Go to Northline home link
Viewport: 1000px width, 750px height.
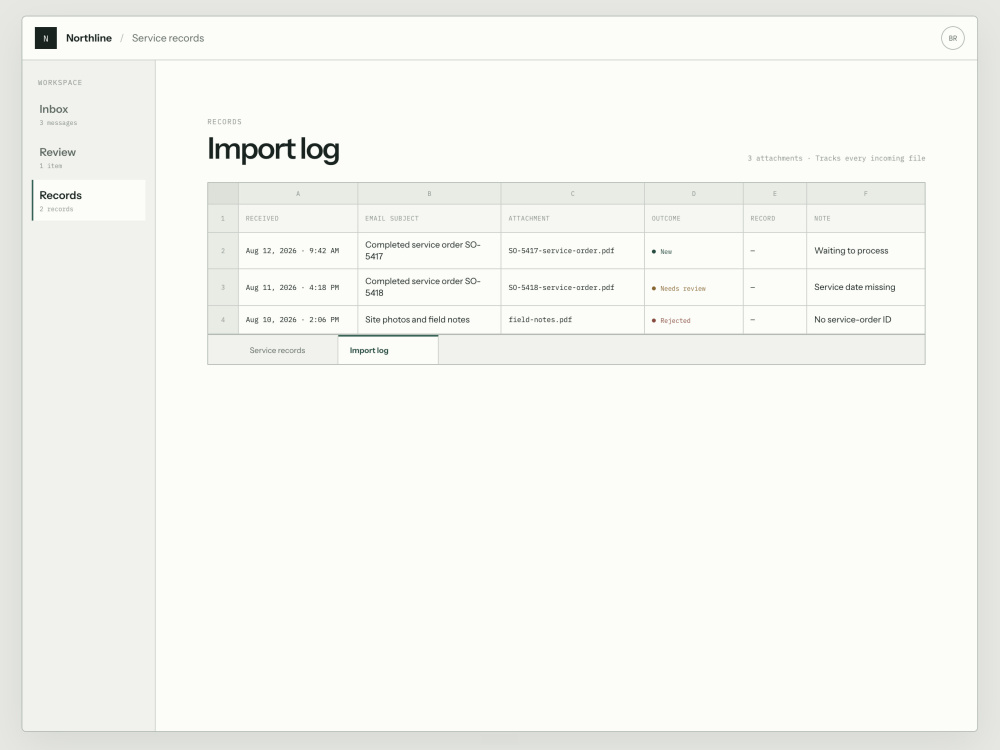pos(89,38)
